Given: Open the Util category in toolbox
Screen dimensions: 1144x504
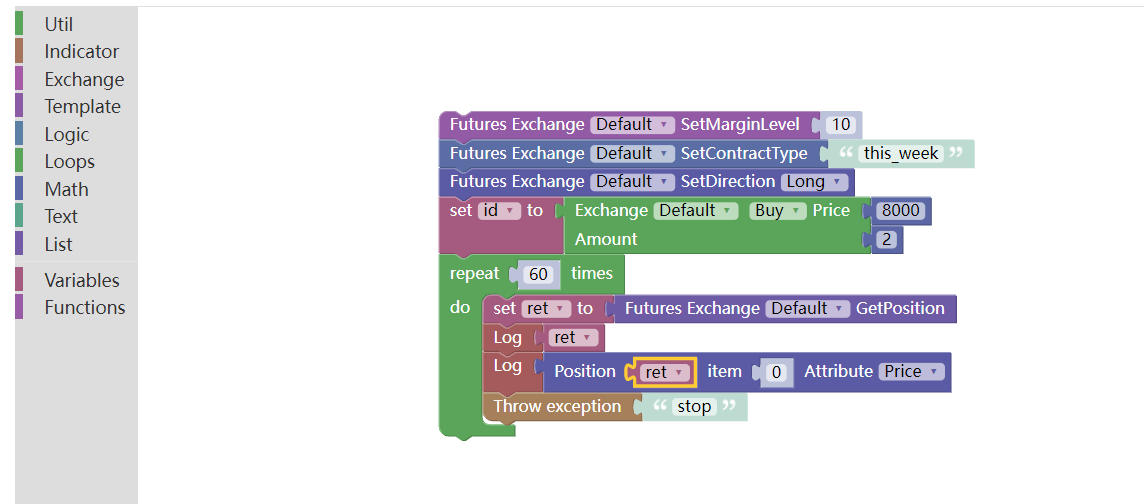Looking at the screenshot, I should (x=59, y=24).
